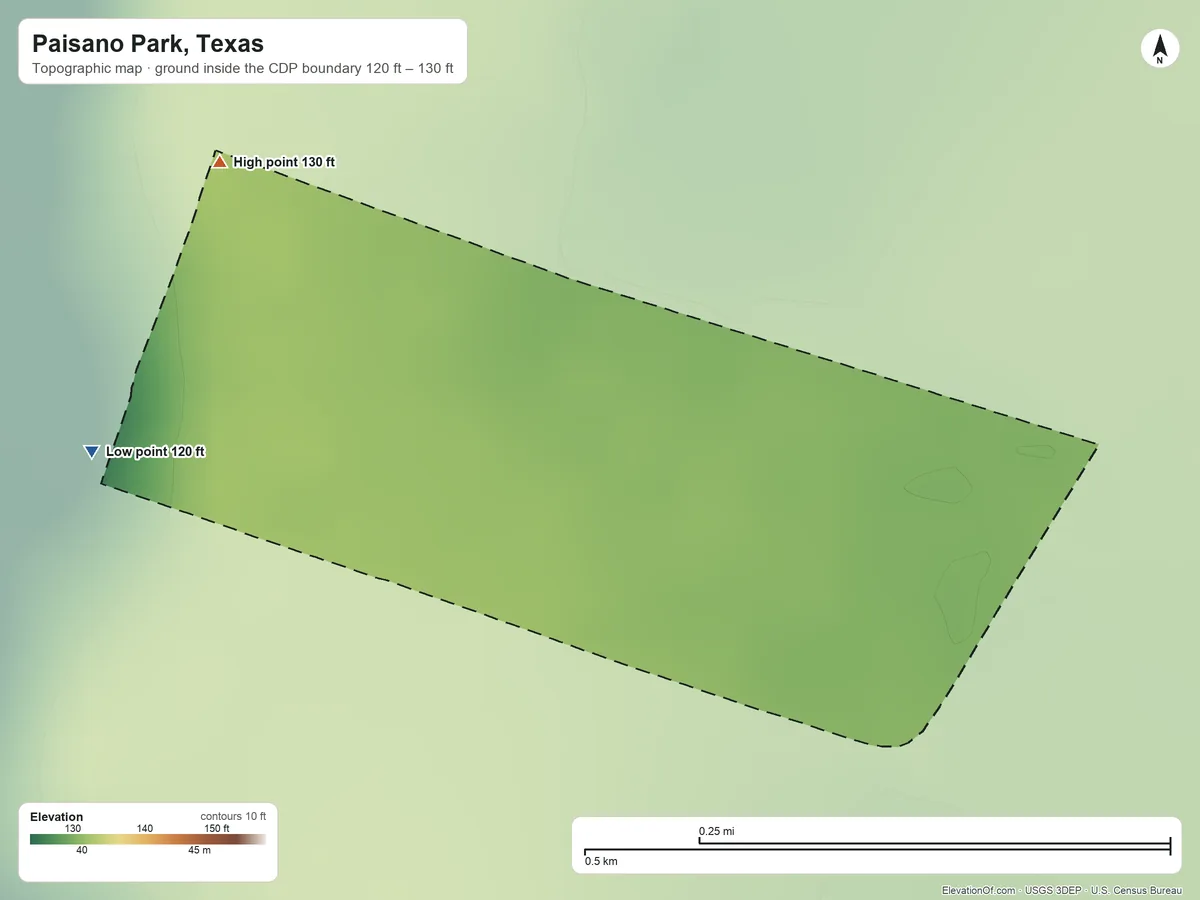Click the red high point triangle marker
Screen dimensions: 1200x900
click(x=219, y=161)
